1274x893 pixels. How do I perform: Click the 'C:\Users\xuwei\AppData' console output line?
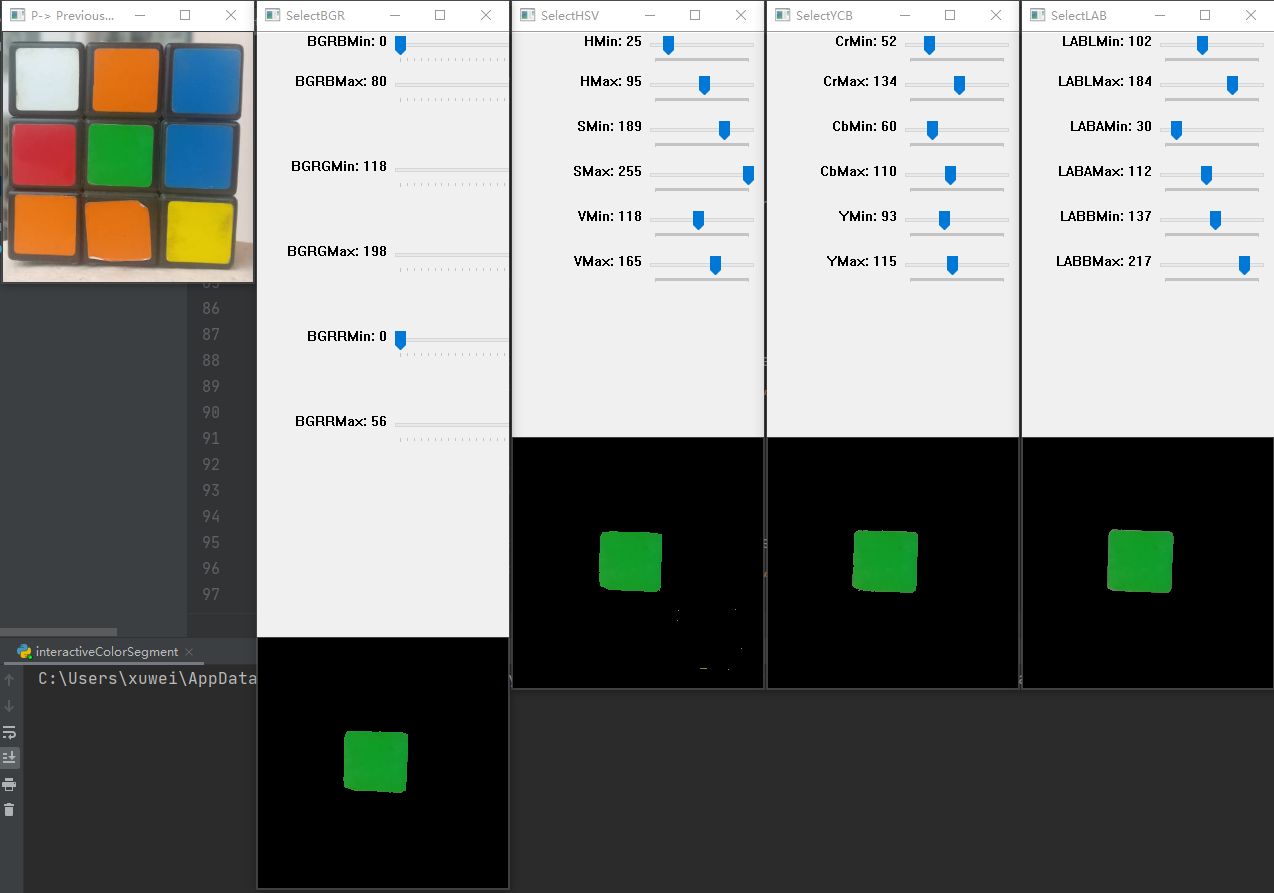click(147, 679)
